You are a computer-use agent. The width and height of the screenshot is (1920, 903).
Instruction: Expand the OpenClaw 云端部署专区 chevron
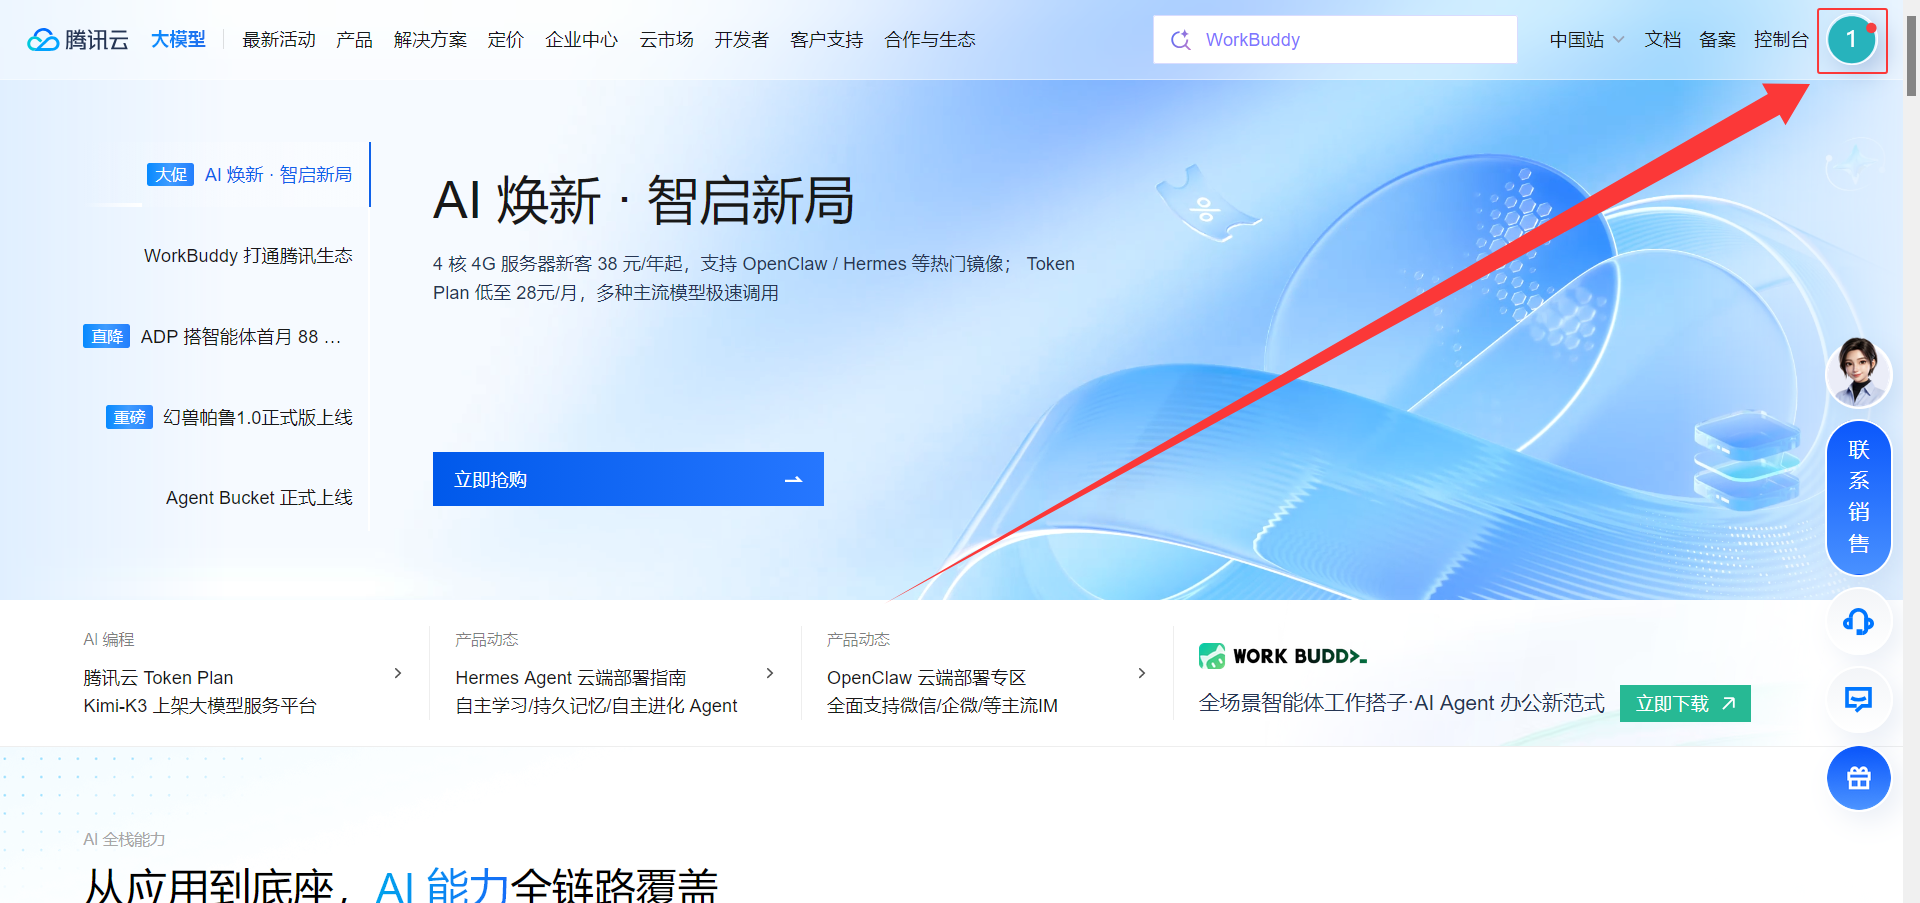click(x=1142, y=674)
